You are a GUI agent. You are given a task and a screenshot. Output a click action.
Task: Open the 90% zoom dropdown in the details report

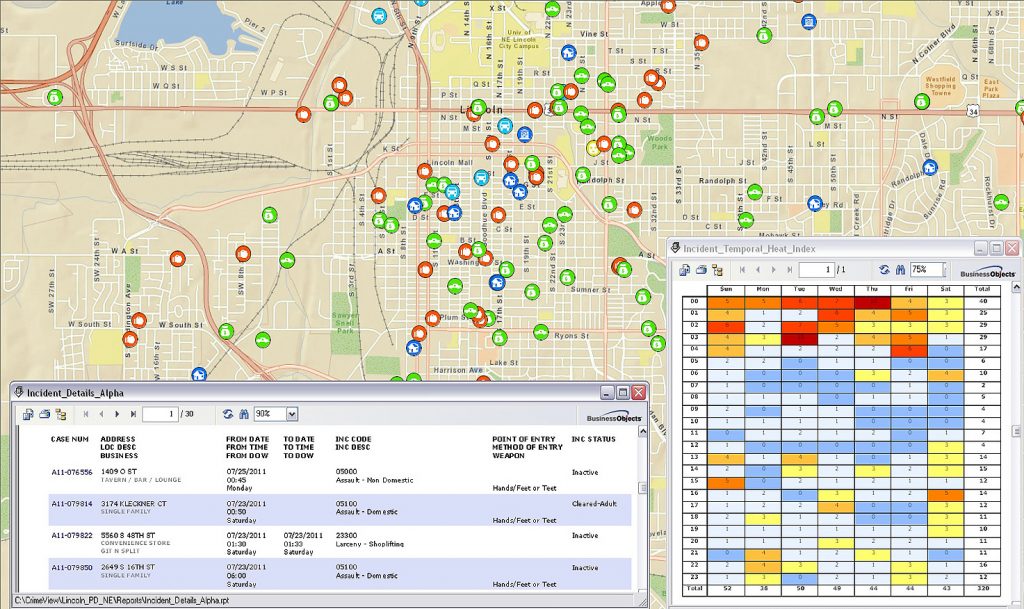[292, 413]
